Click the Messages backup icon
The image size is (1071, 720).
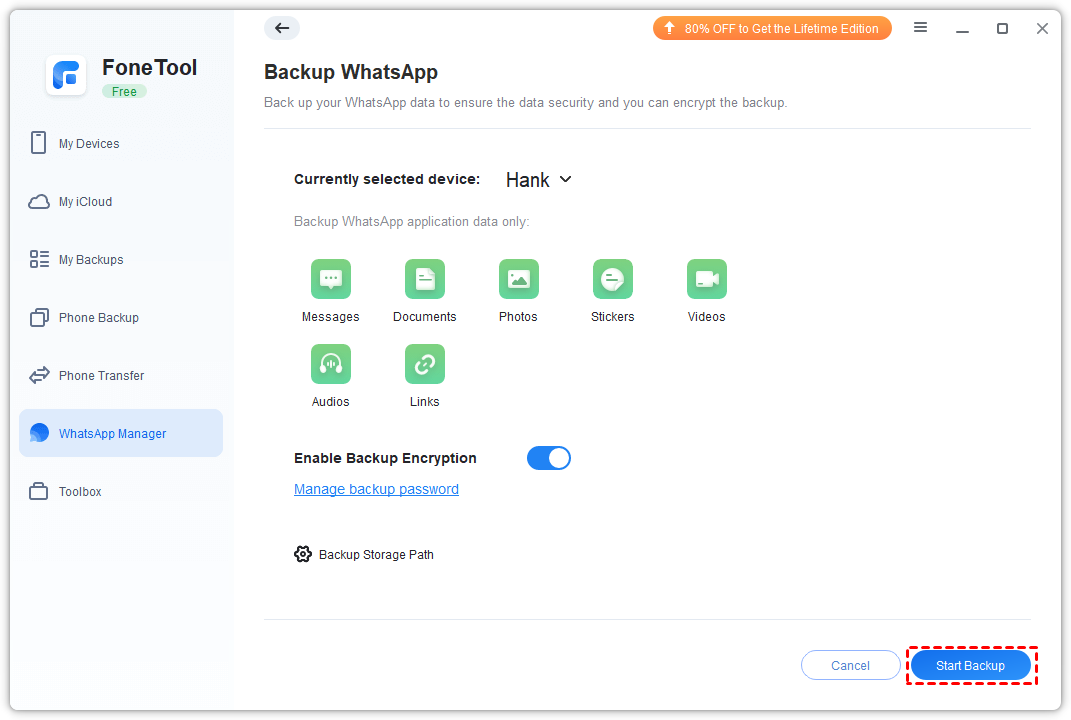click(330, 279)
